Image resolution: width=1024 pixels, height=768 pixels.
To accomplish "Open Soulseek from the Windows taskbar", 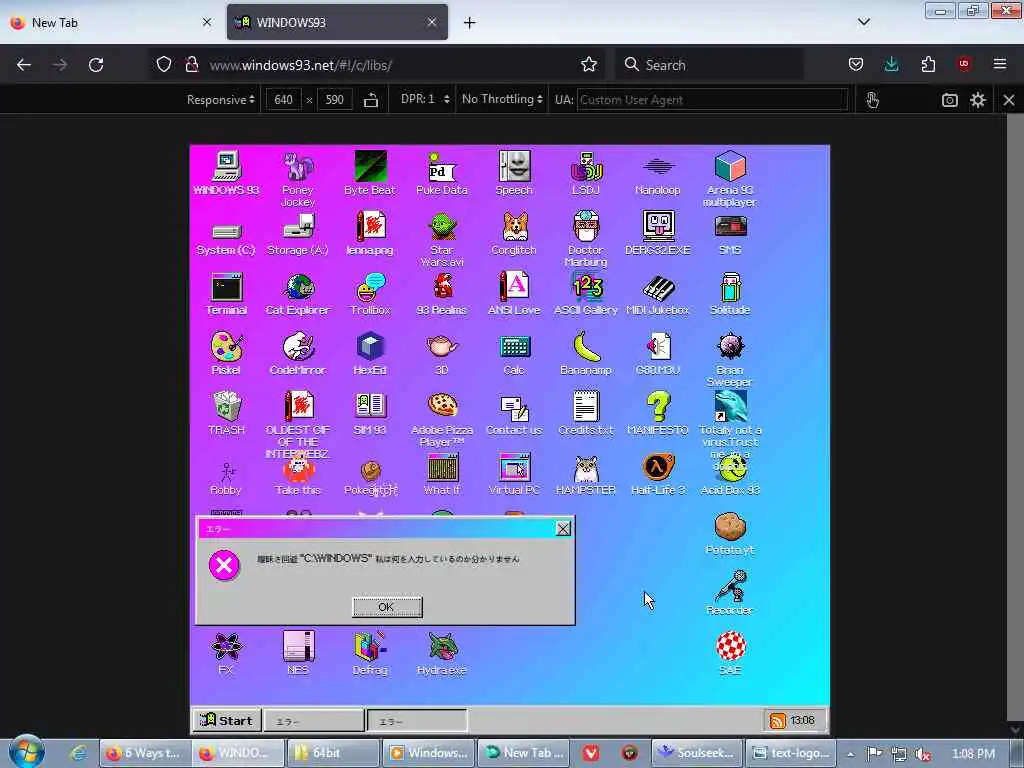I will point(697,753).
